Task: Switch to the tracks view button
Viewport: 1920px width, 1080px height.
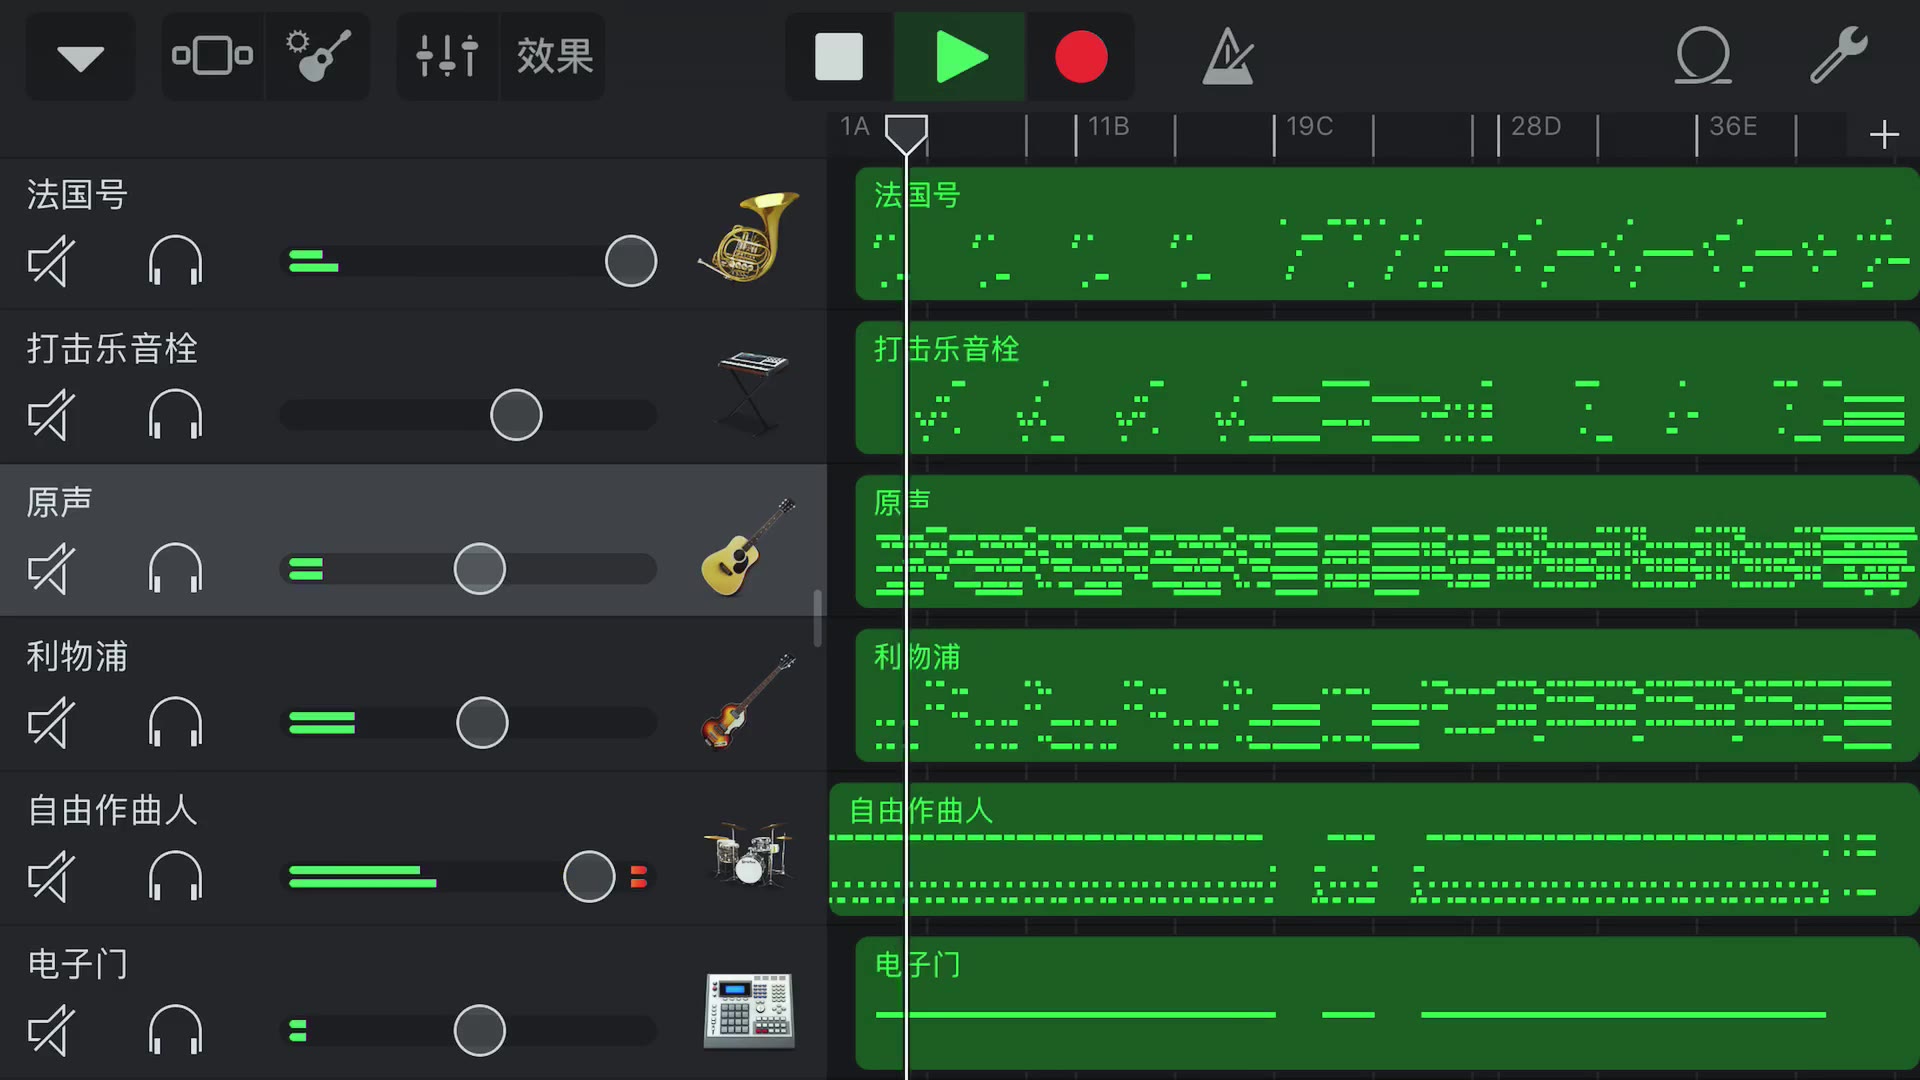Action: pyautogui.click(x=212, y=56)
